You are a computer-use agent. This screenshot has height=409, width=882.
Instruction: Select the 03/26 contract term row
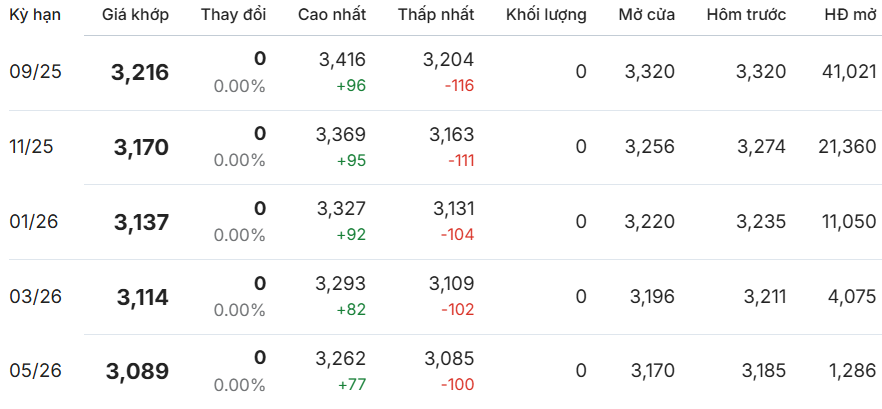tap(441, 297)
